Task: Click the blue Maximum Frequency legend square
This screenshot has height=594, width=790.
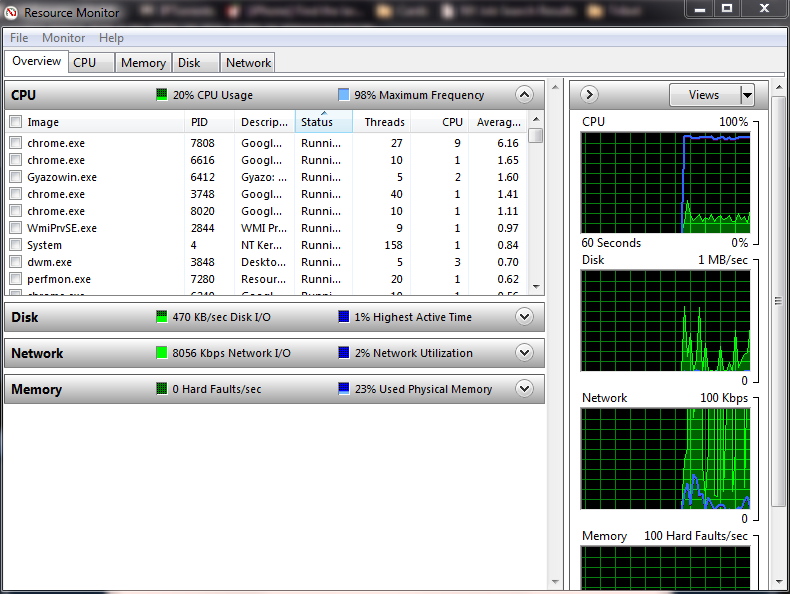Action: (344, 94)
